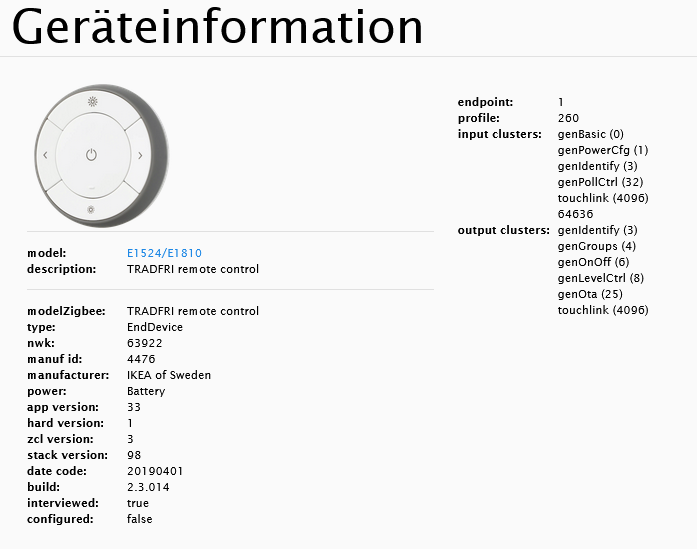The height and width of the screenshot is (549, 697).
Task: Select the stack version value 98
Action: pyautogui.click(x=134, y=455)
